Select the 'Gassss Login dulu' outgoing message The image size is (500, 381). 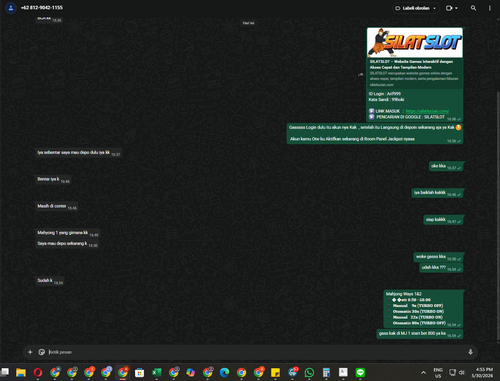[x=375, y=133]
